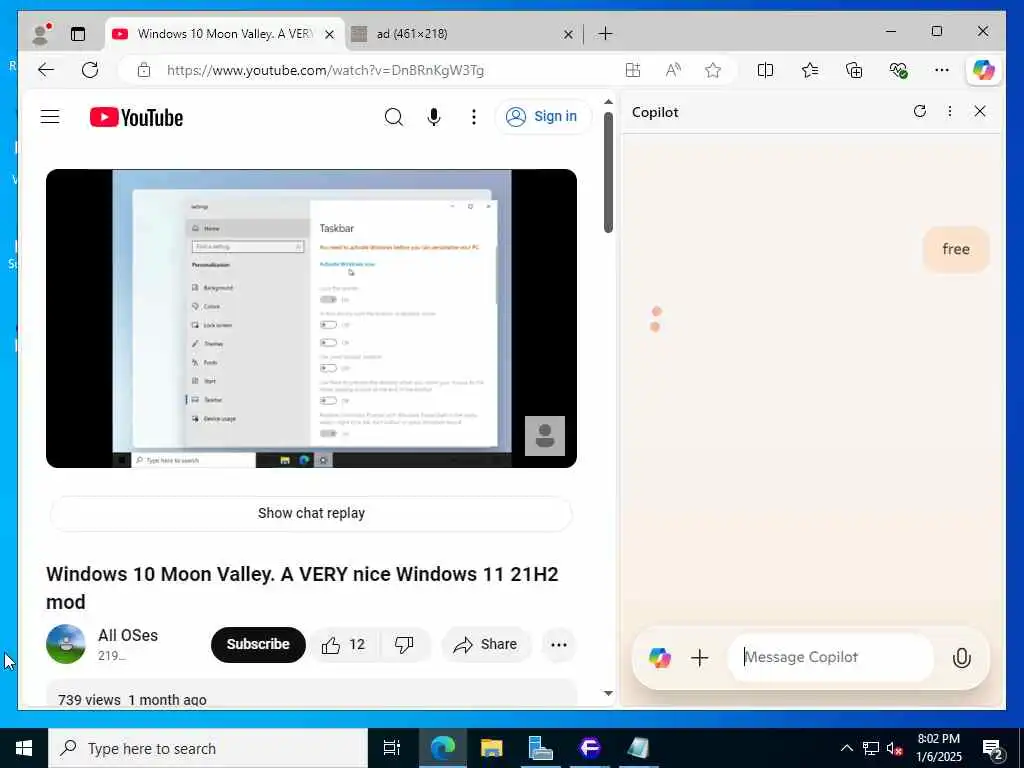
Task: Open Collections icon in Edge toolbar
Action: [x=854, y=70]
